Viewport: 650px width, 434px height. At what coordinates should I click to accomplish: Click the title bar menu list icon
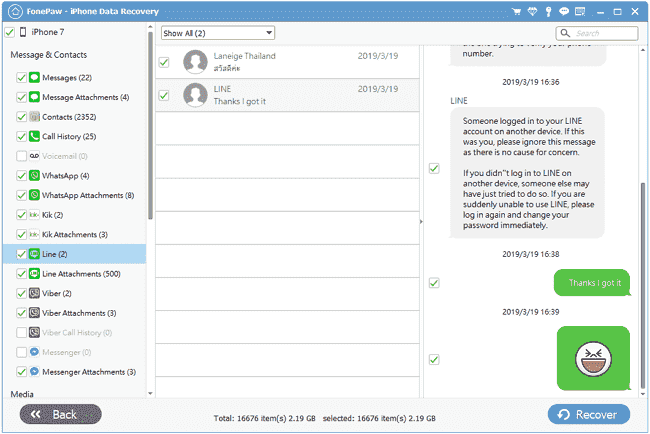[580, 11]
